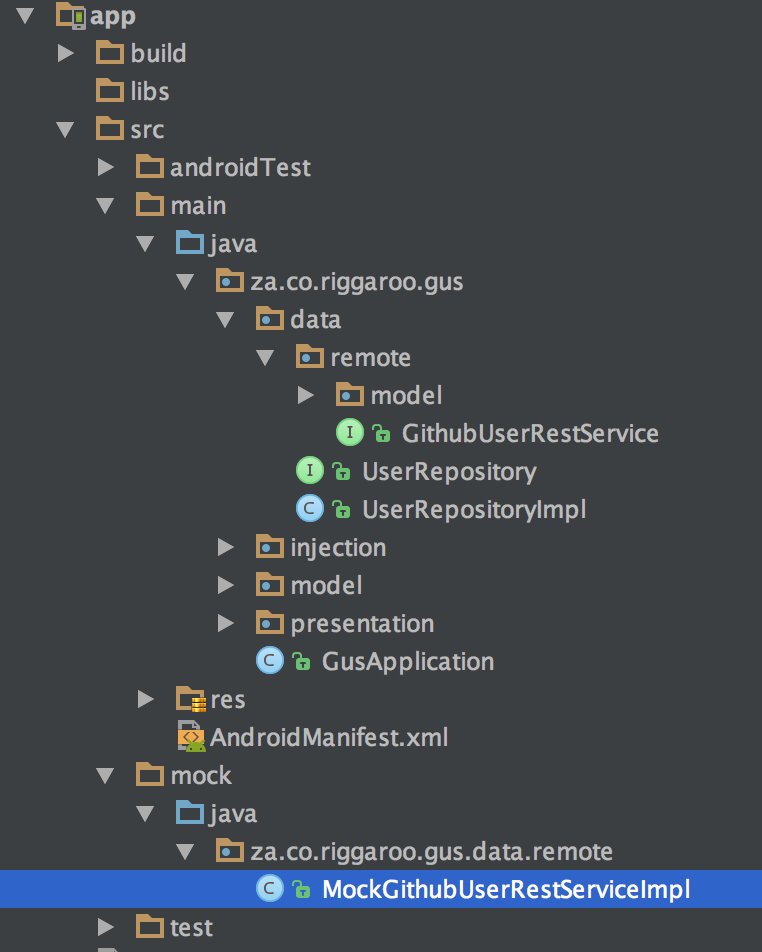
Task: Expand the injection package arrow
Action: click(226, 548)
